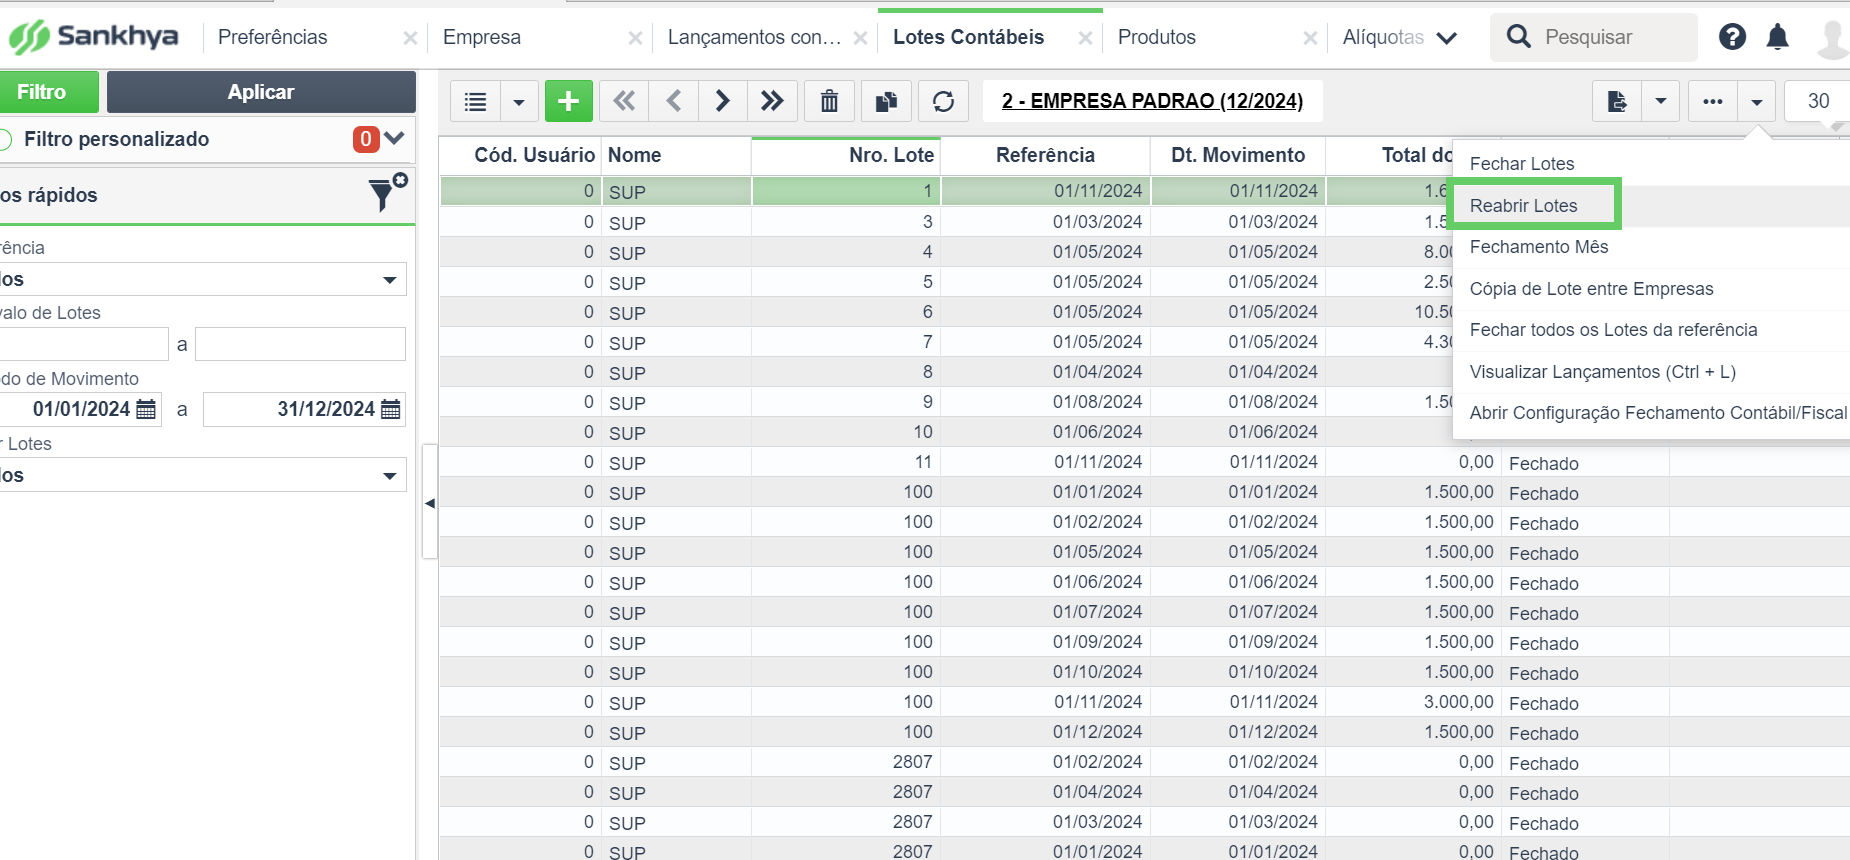
Task: Expand the Filtro personalizado chevron
Action: pos(394,138)
